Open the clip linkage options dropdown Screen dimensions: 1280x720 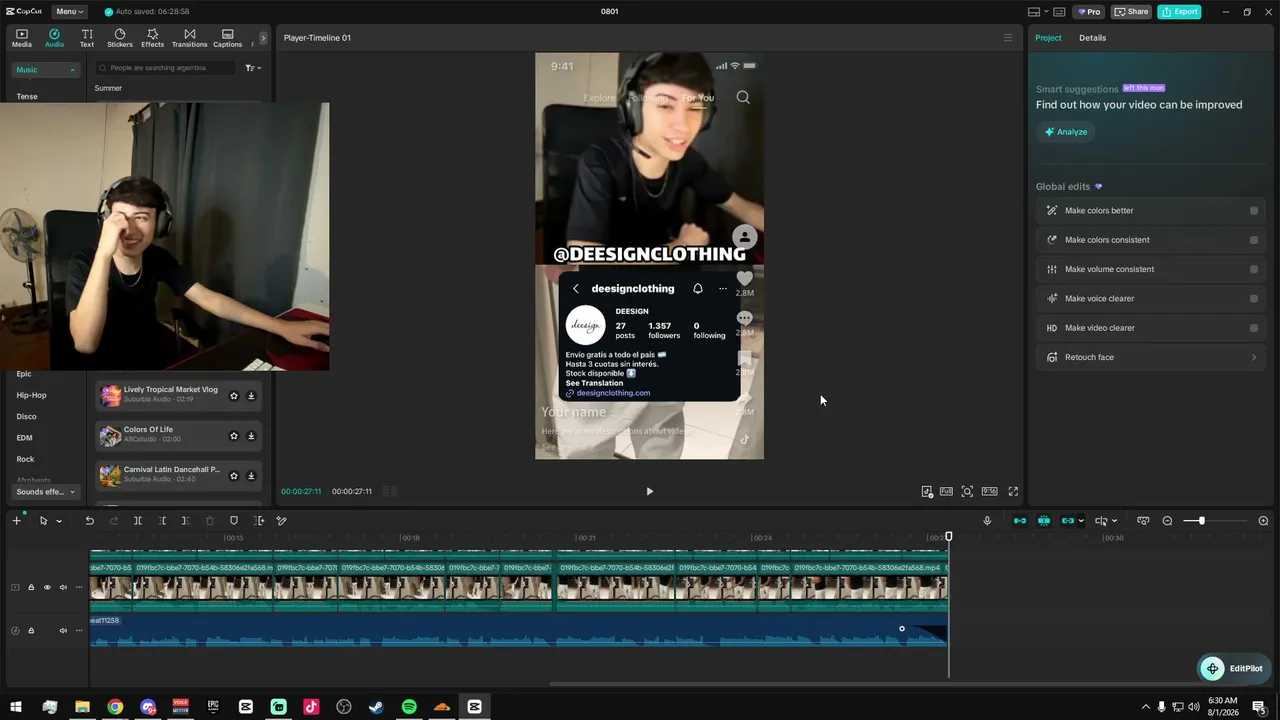[1081, 521]
